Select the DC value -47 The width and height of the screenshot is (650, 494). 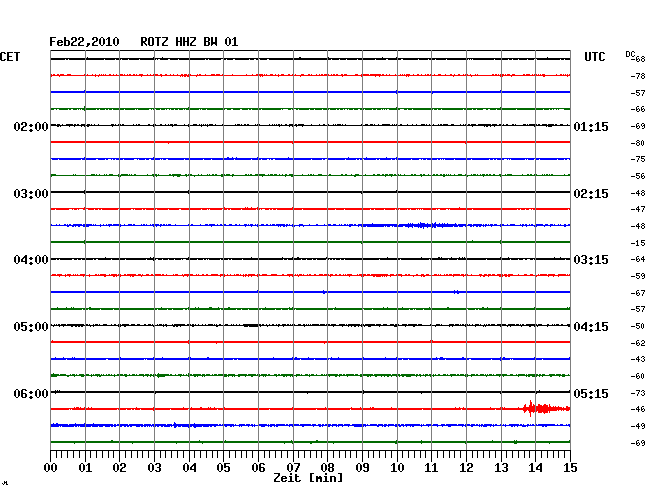click(x=638, y=209)
